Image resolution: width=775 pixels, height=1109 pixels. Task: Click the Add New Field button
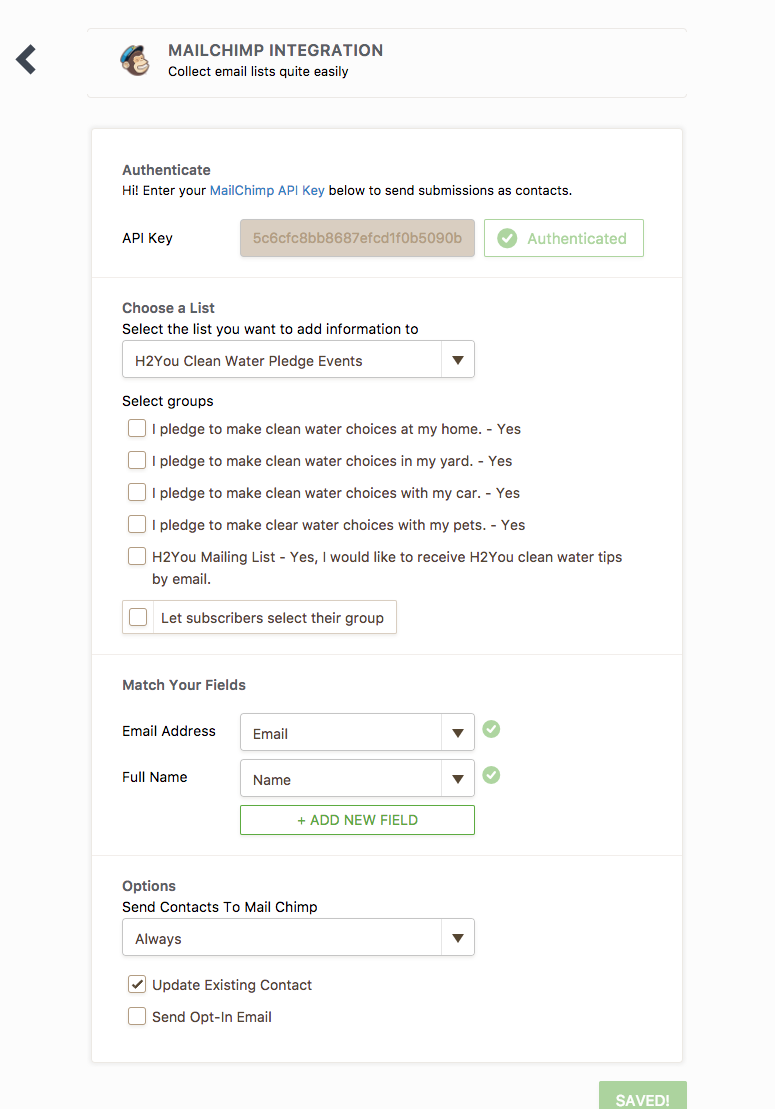pyautogui.click(x=357, y=820)
